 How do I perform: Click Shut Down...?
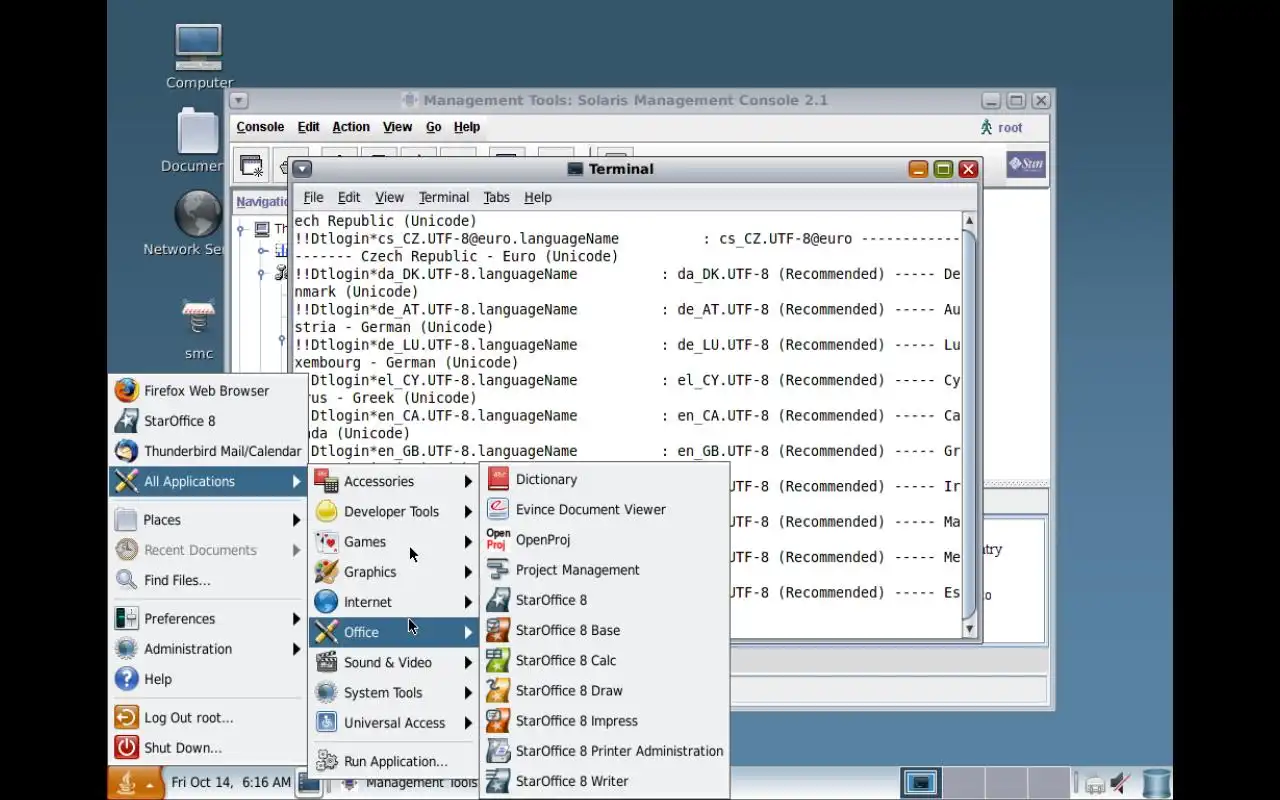pyautogui.click(x=207, y=748)
